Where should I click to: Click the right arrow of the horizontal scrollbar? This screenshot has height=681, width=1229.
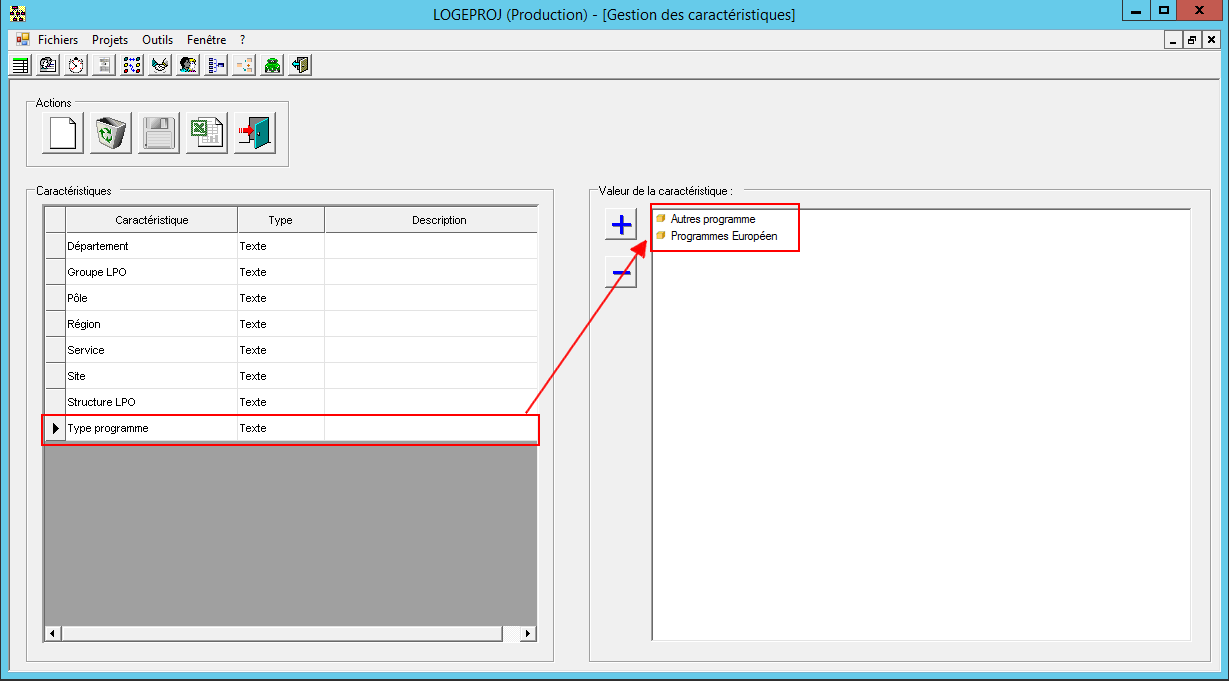point(526,633)
